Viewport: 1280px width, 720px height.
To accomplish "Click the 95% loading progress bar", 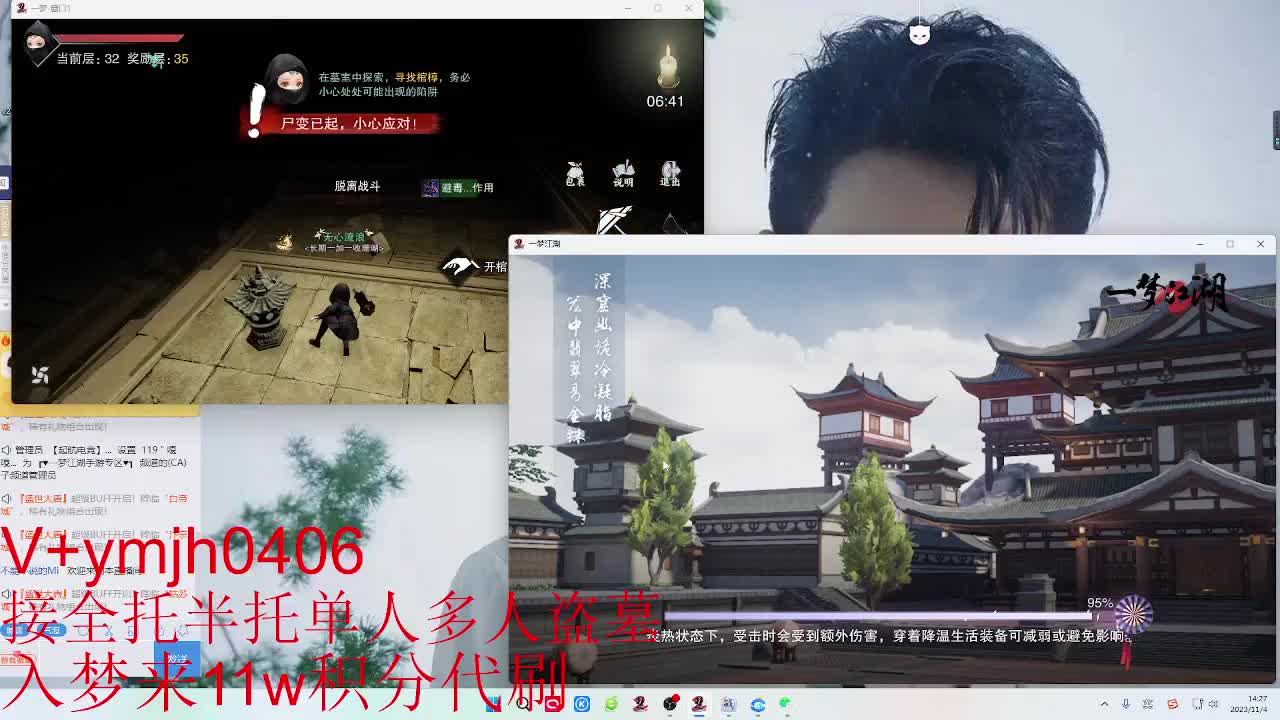I will click(x=880, y=616).
